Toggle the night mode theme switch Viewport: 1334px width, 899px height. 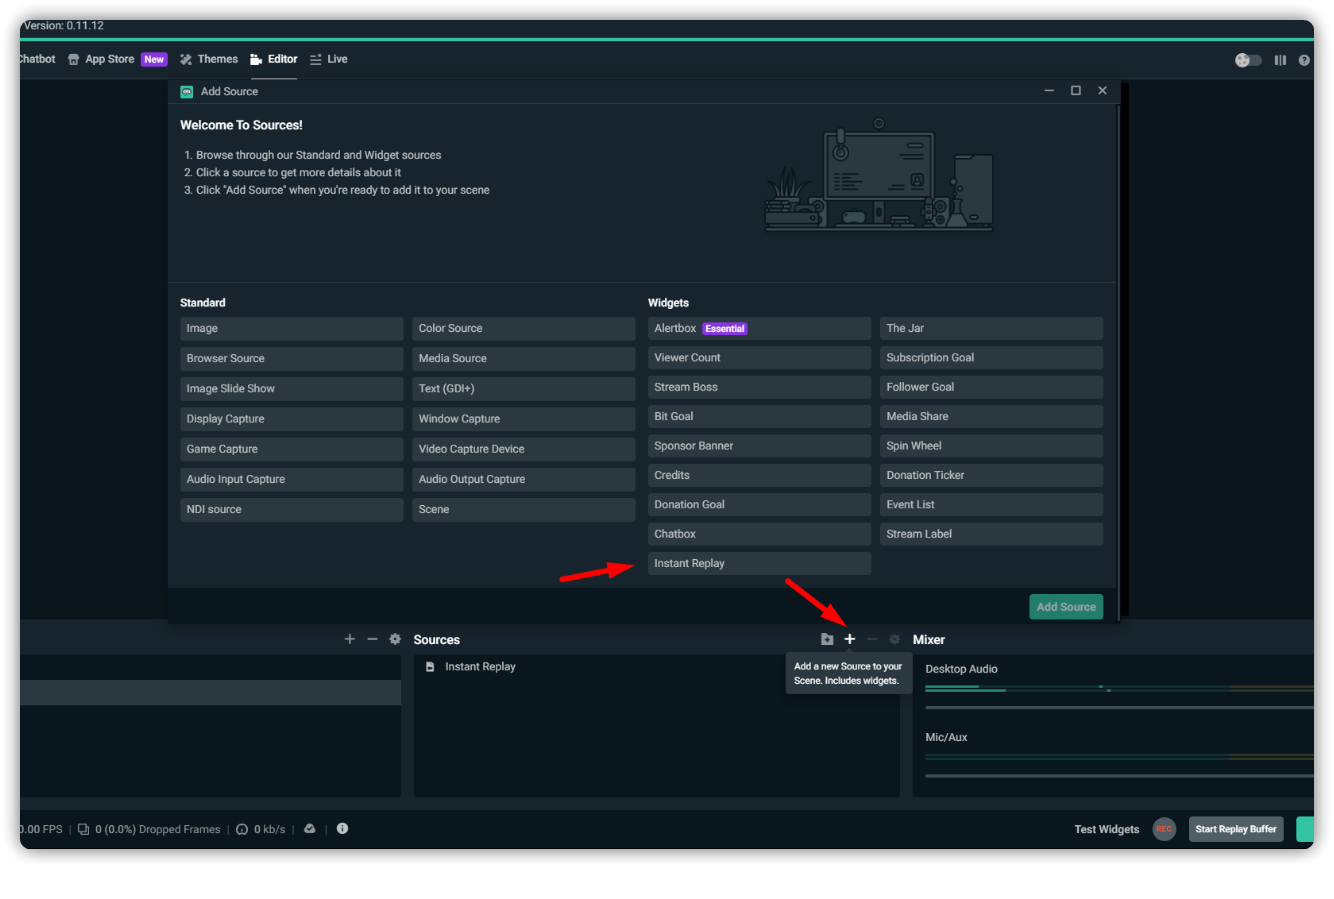click(1247, 60)
